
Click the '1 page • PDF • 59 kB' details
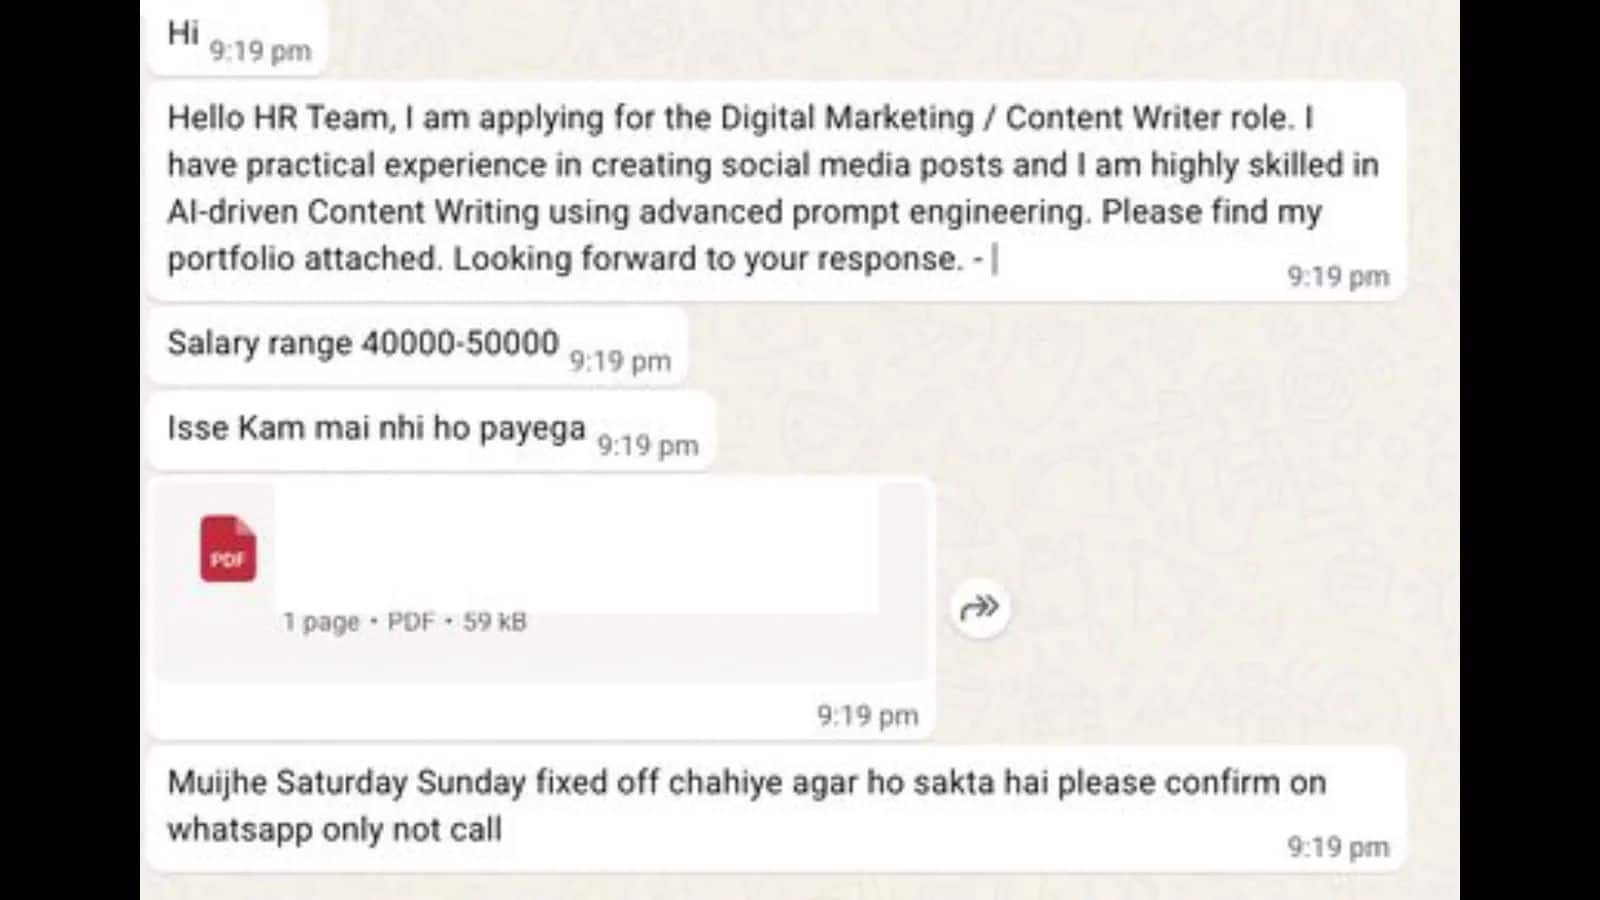(404, 622)
